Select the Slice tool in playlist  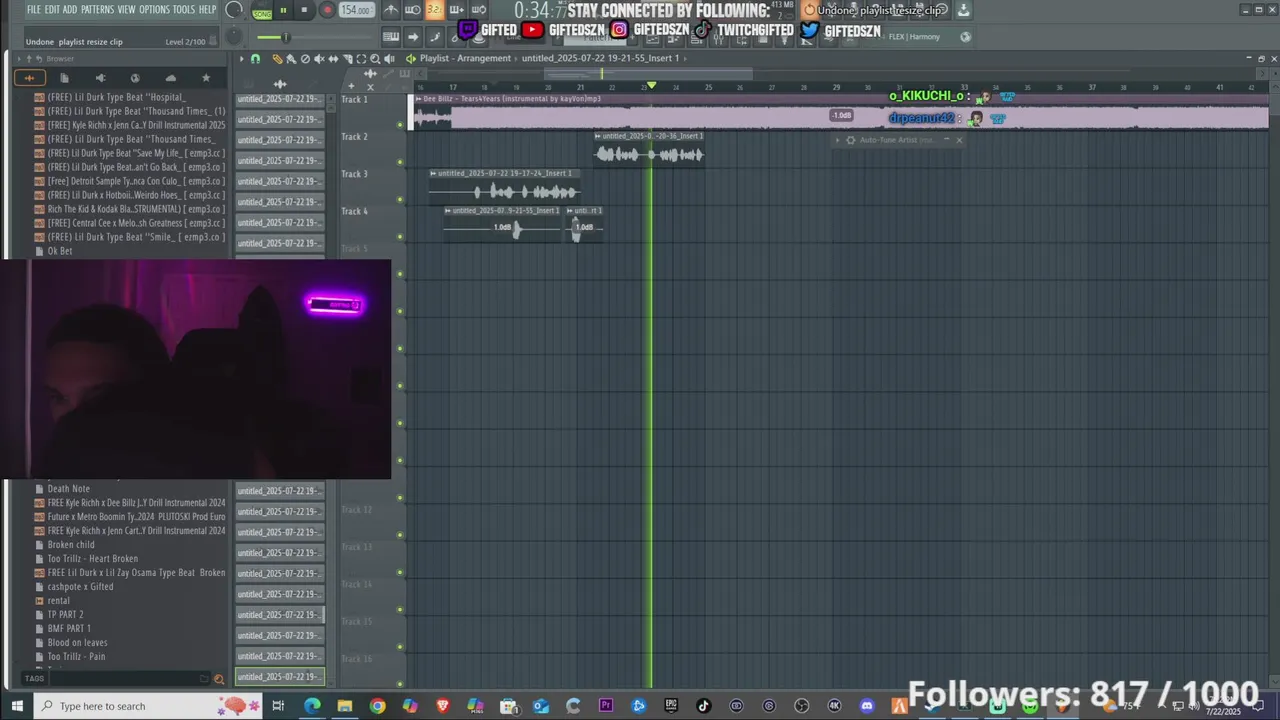tap(347, 59)
